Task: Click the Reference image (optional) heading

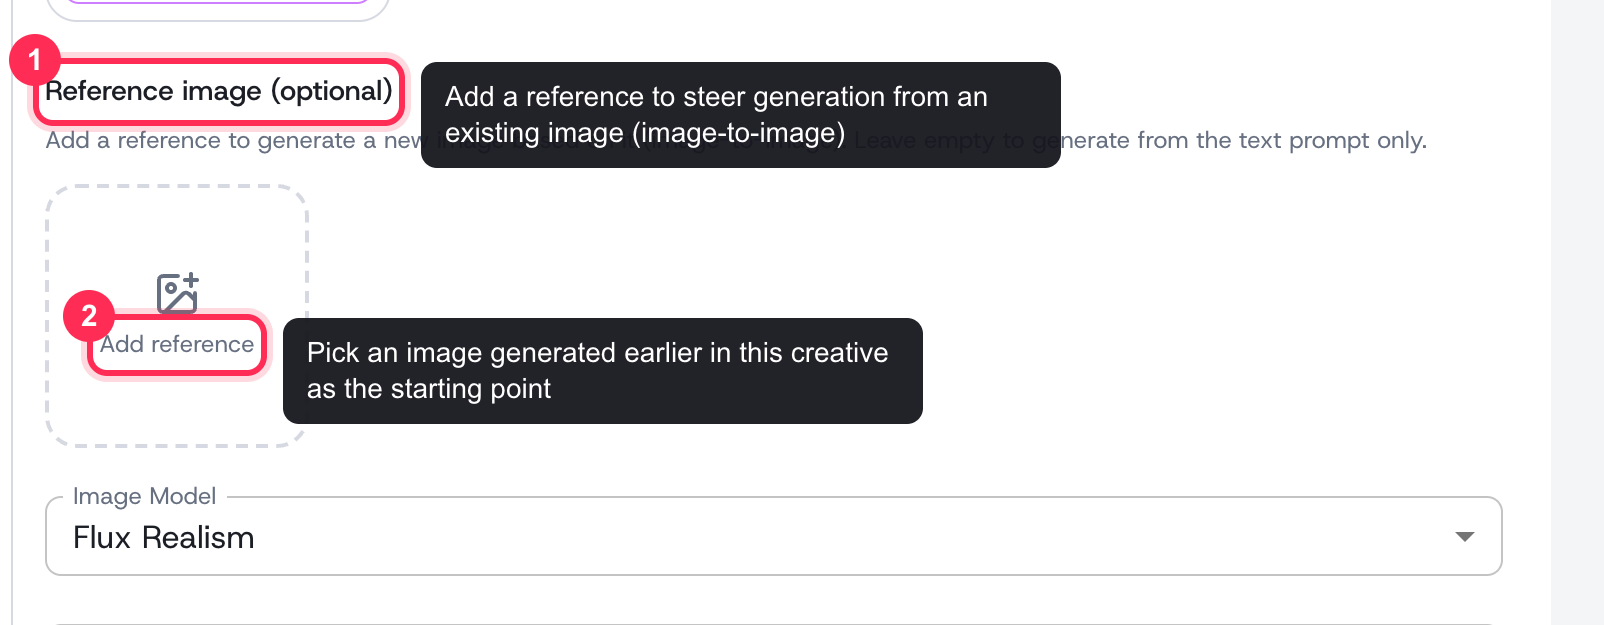Action: pos(219,91)
